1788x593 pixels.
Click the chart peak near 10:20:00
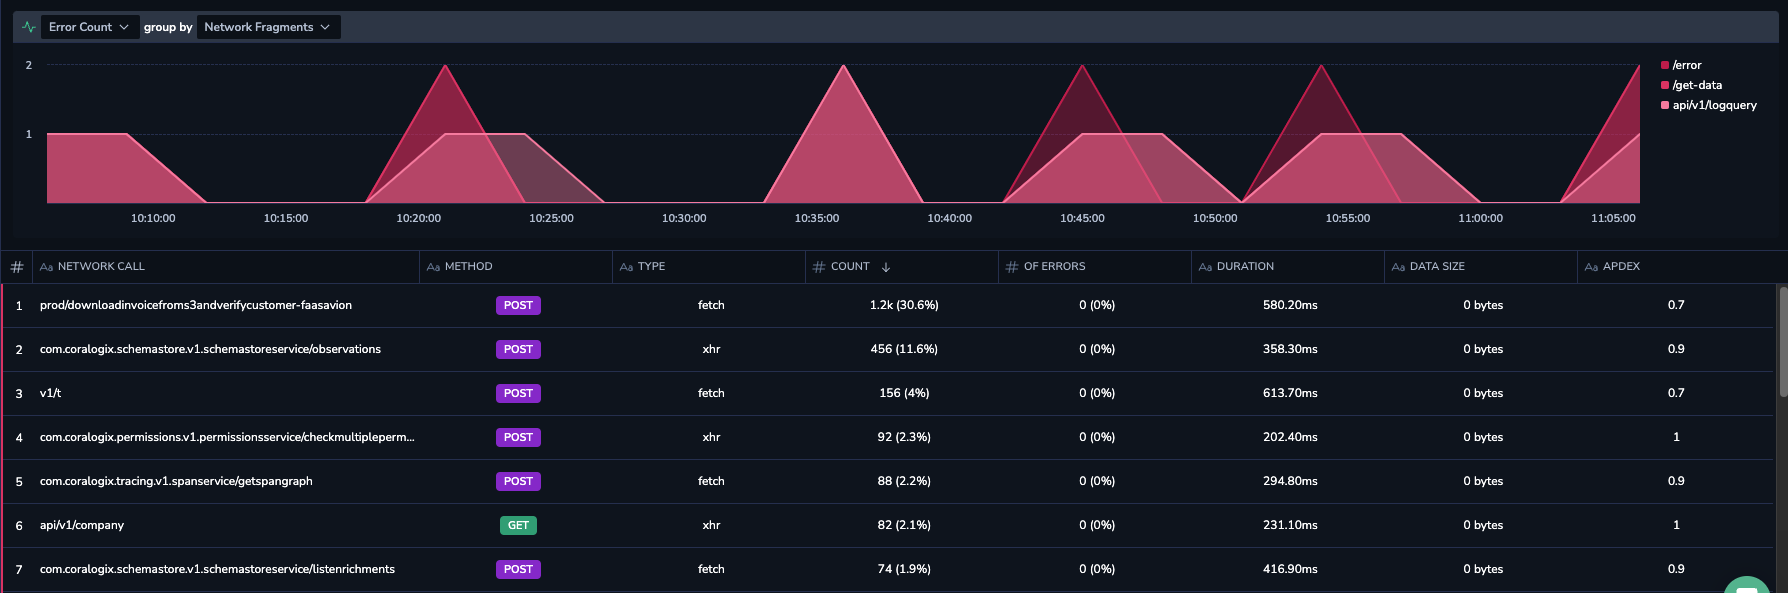point(445,66)
